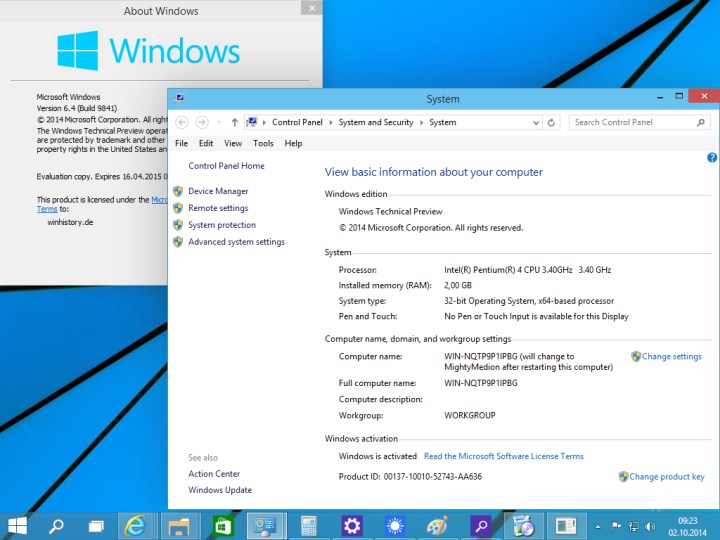Click the computer icon in address bar
This screenshot has width=720, height=540.
(x=252, y=122)
